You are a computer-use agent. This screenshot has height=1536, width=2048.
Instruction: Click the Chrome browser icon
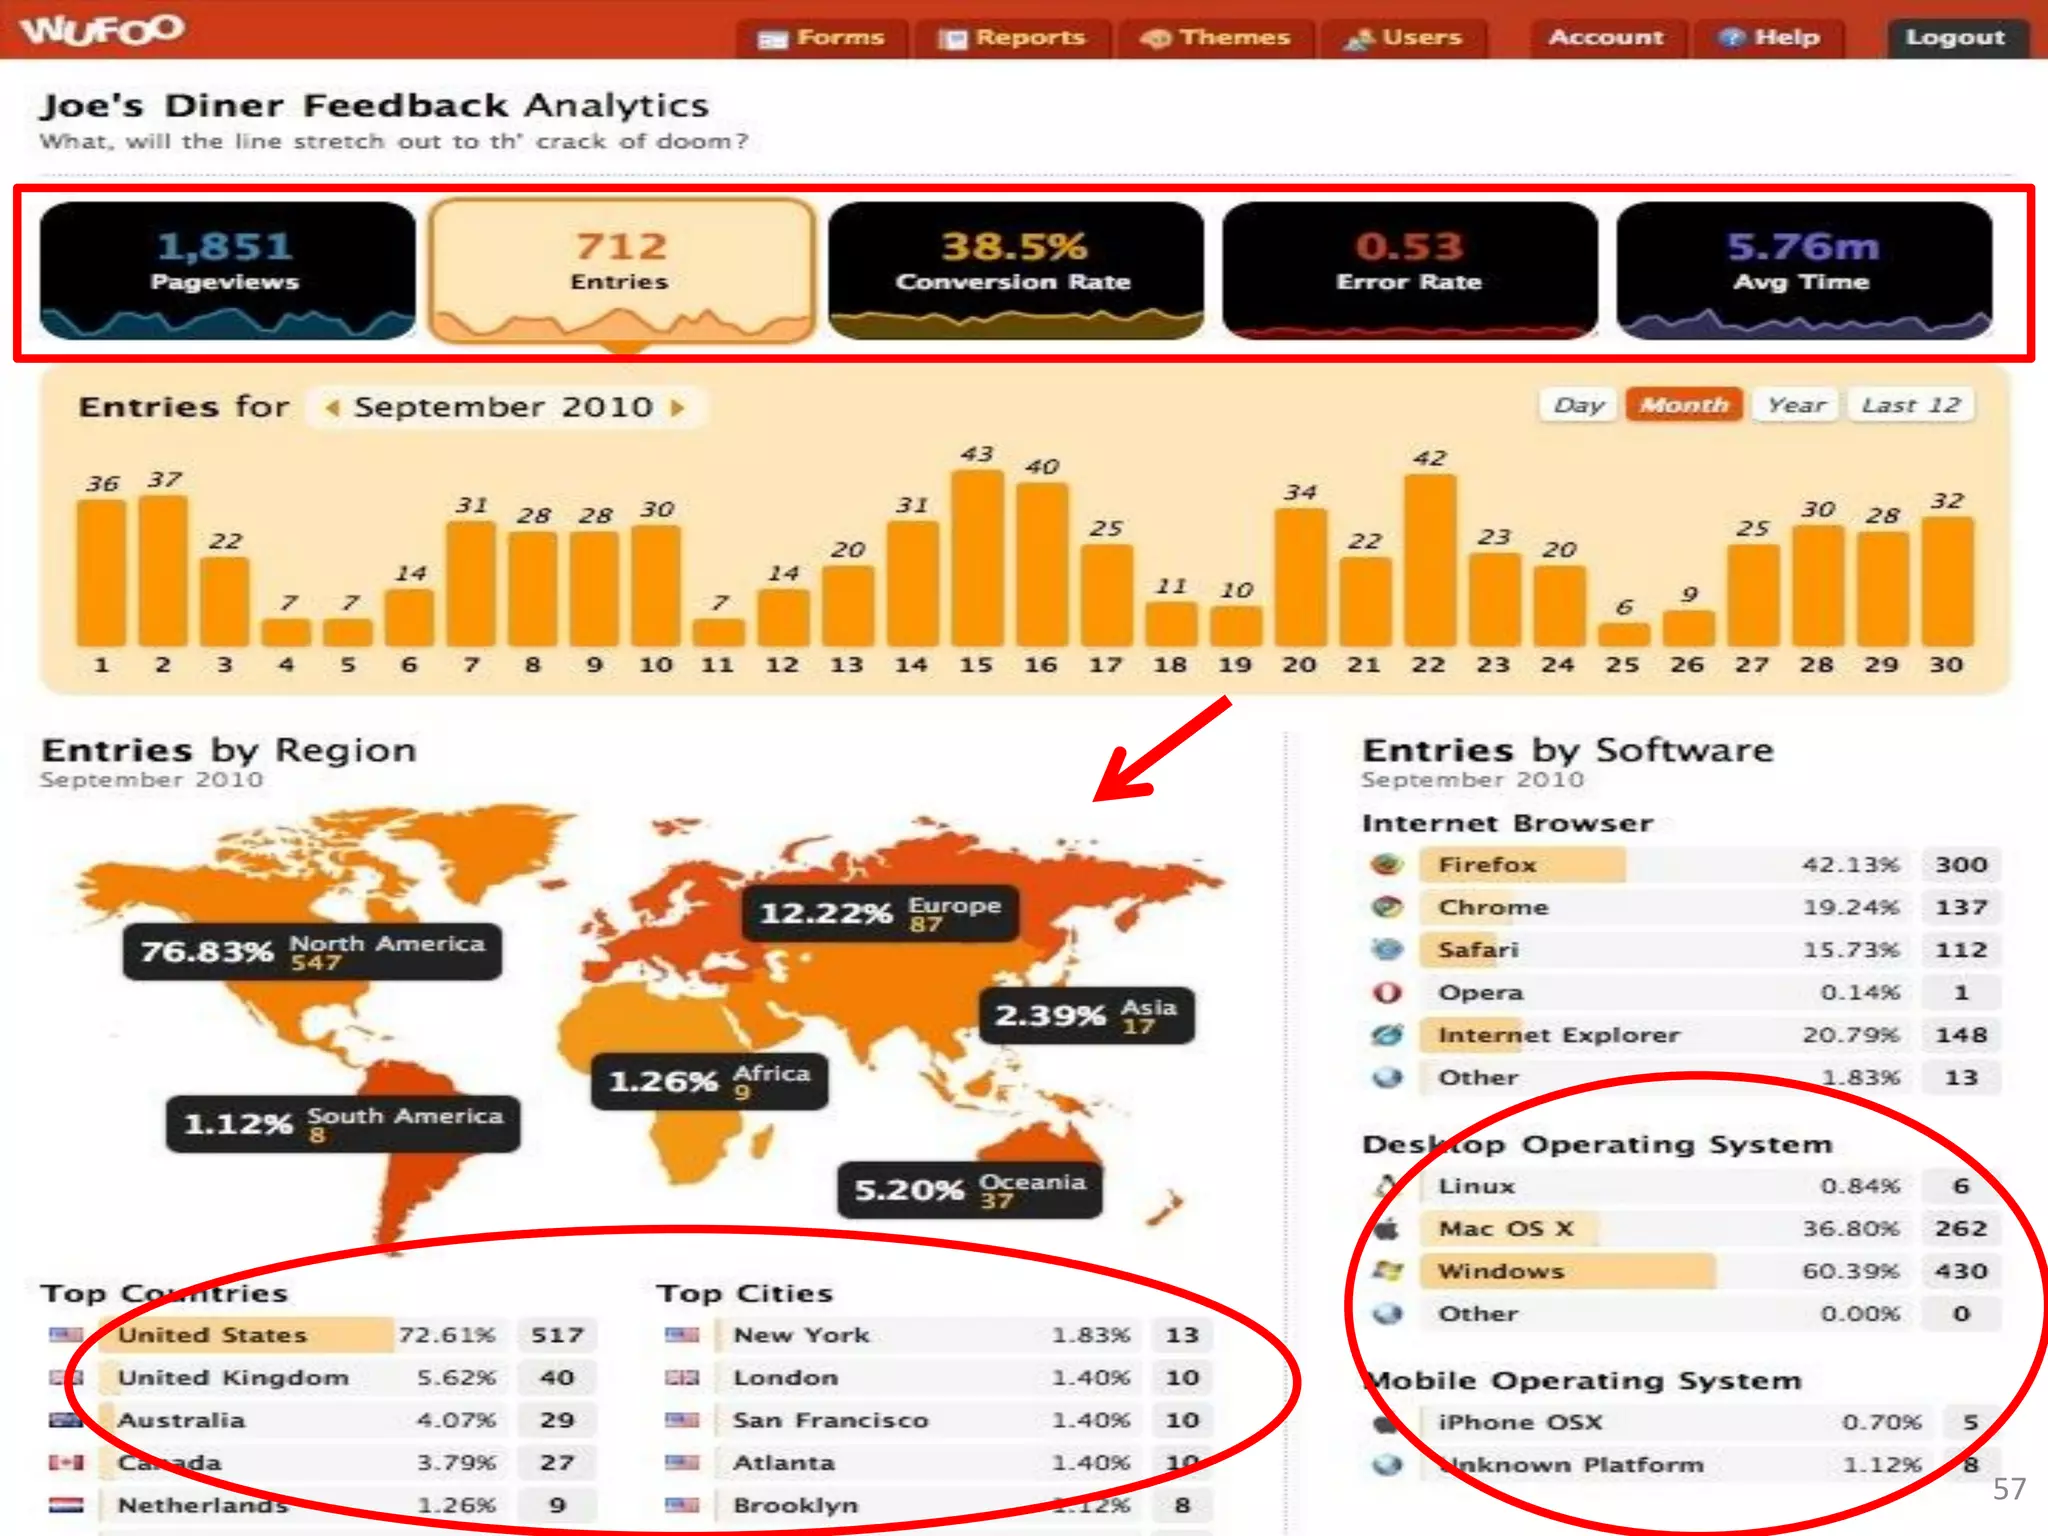tap(1387, 907)
